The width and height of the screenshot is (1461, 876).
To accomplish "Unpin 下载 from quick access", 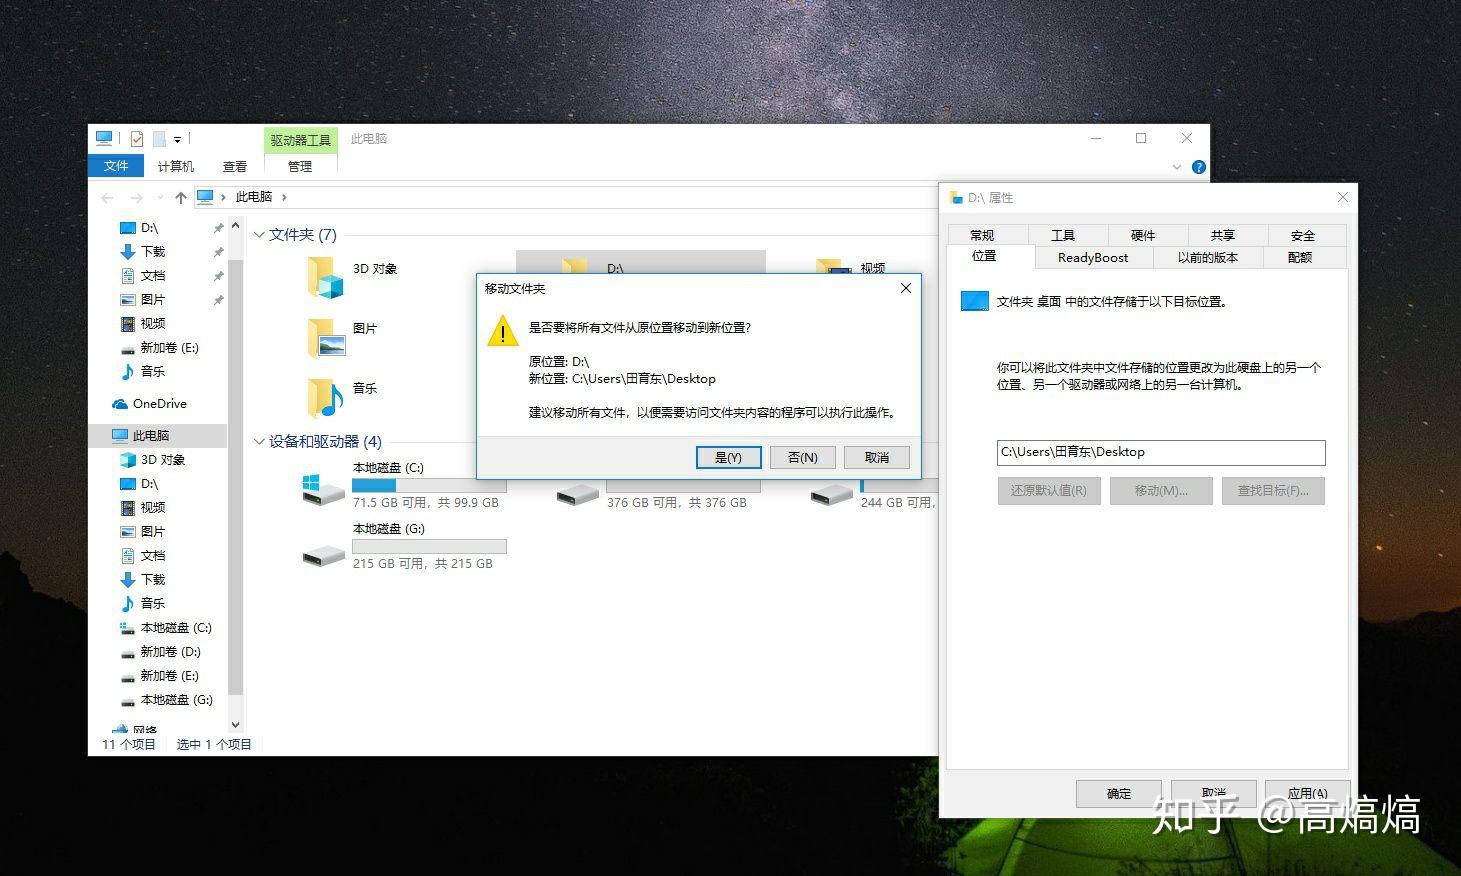I will point(218,251).
